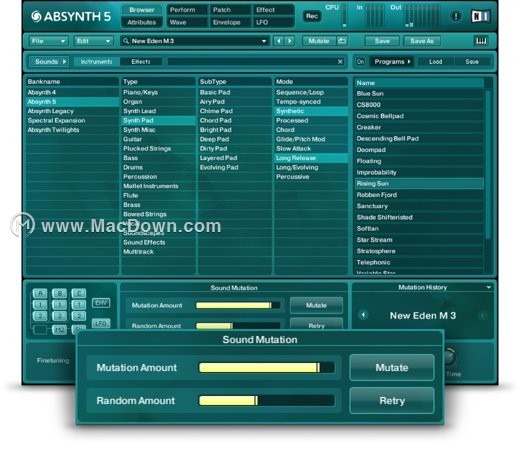520x450 pixels.
Task: Click the Save As button
Action: tap(422, 41)
